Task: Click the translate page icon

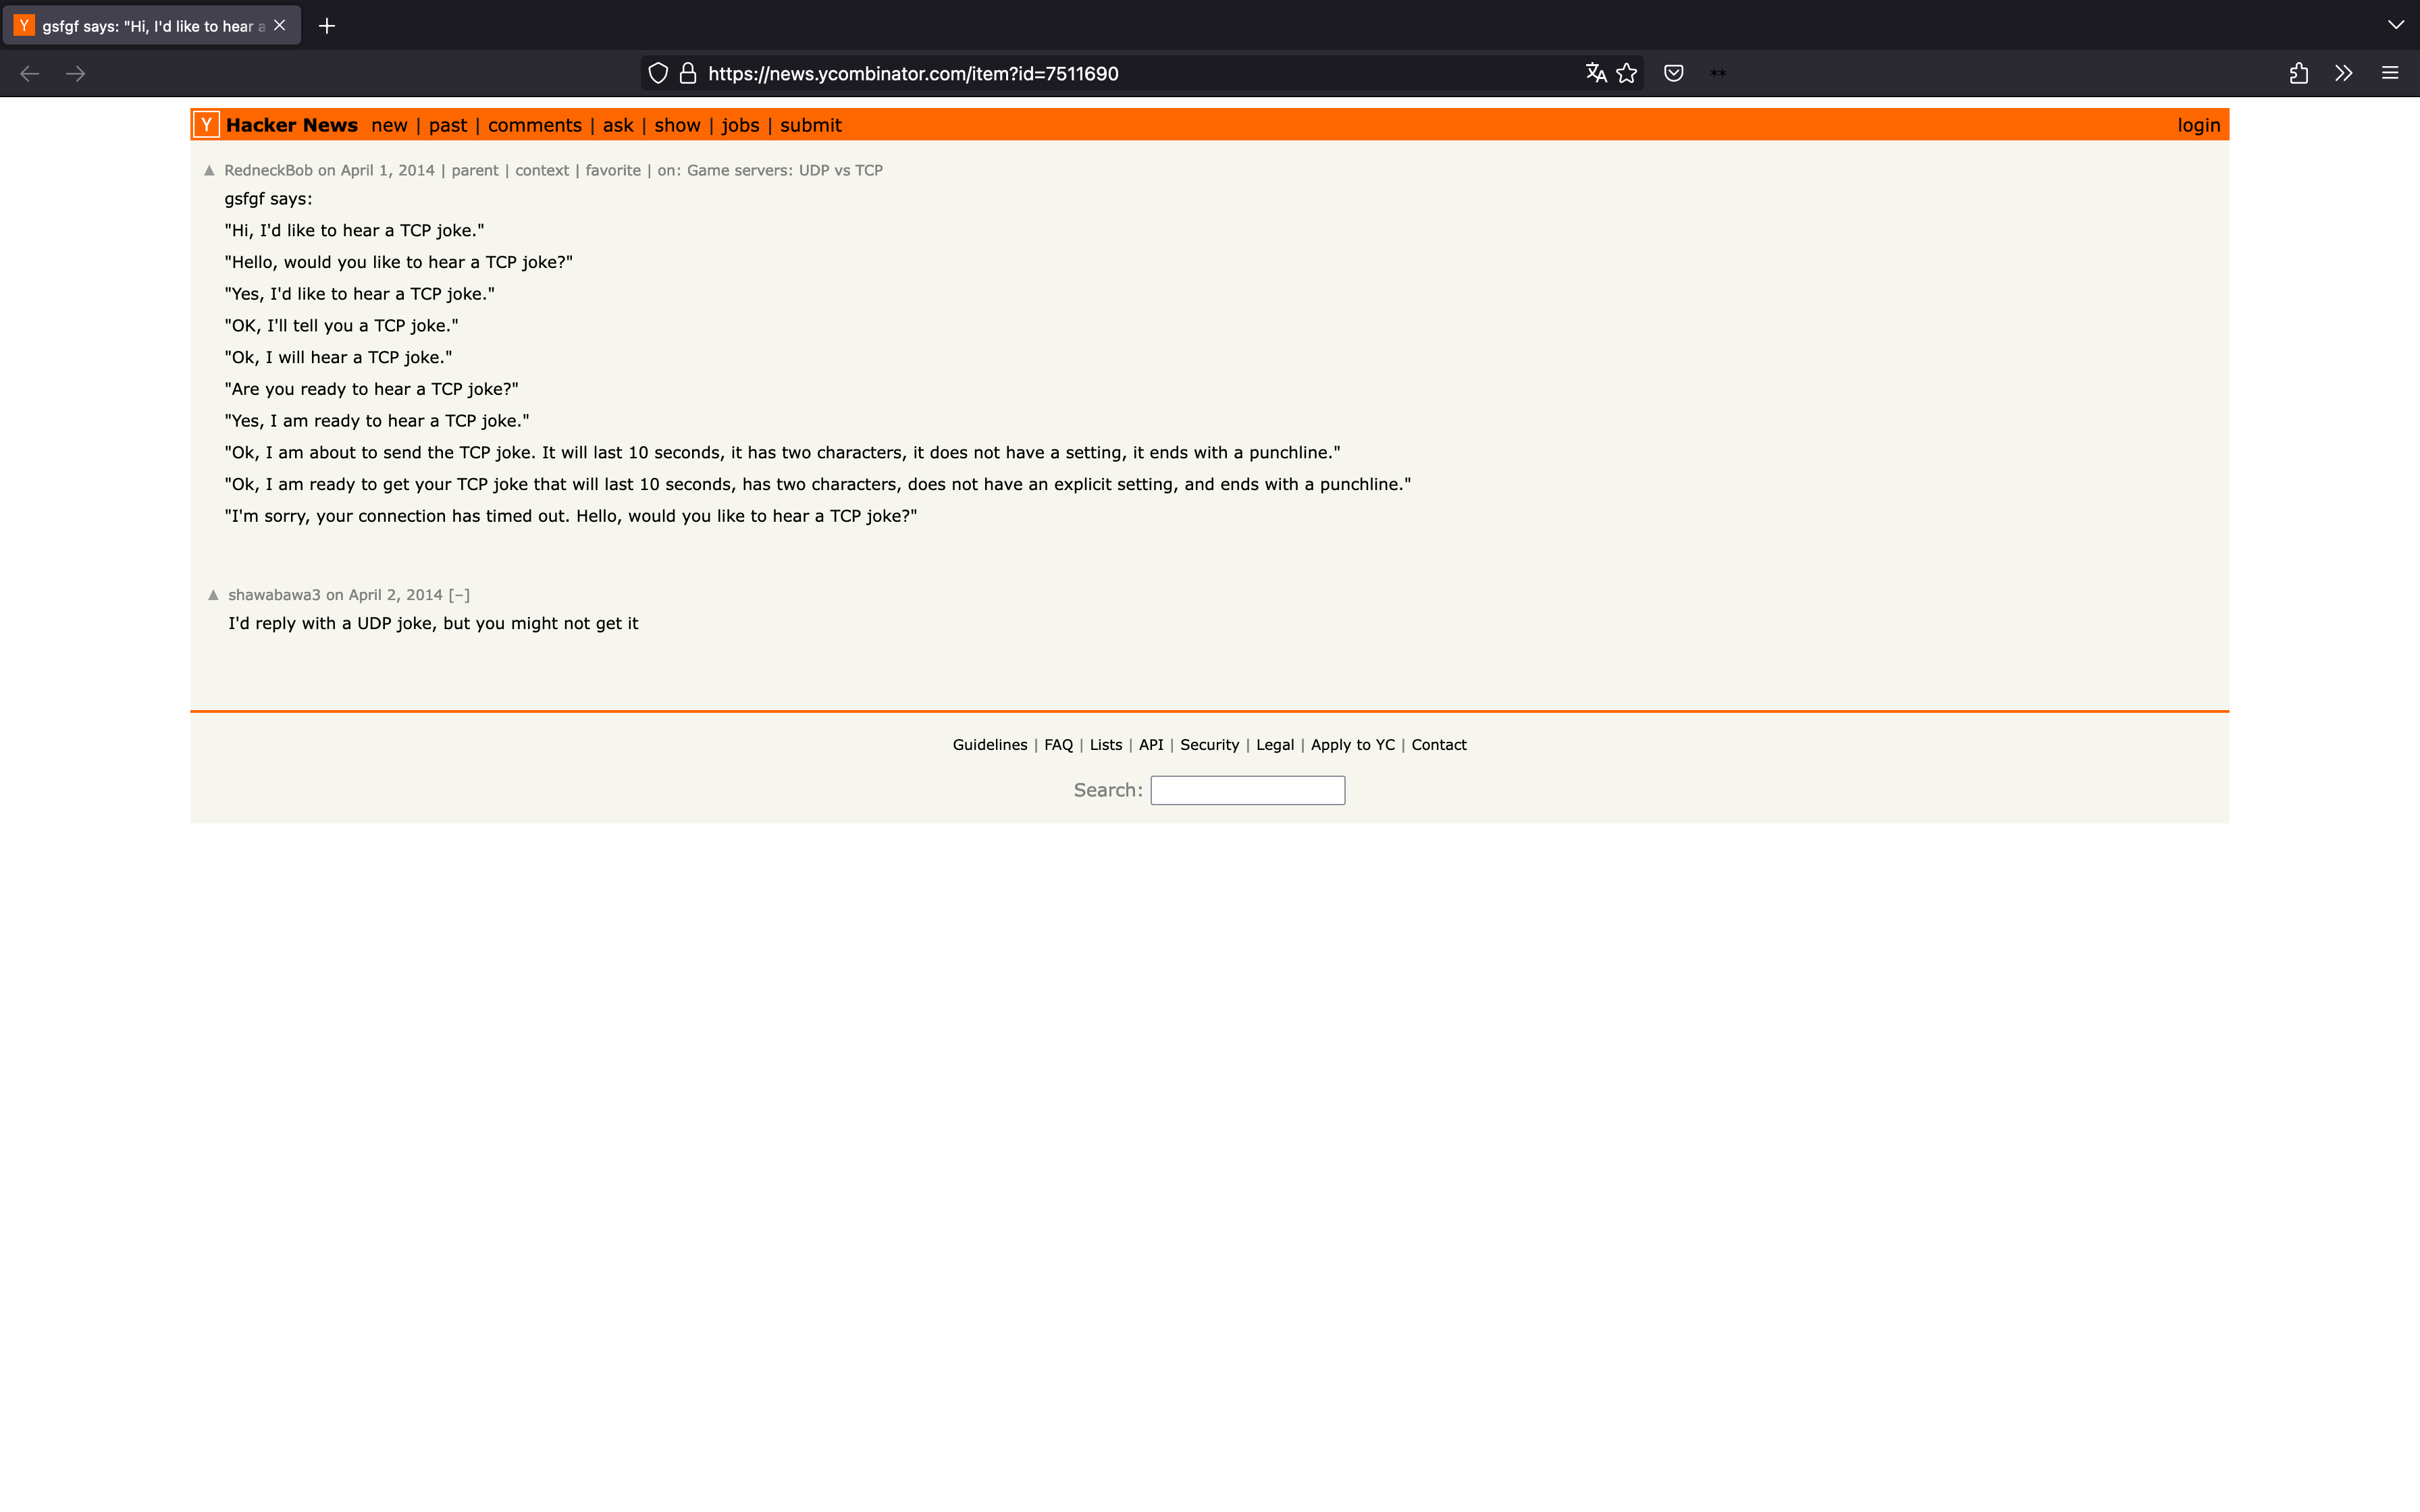Action: tap(1596, 73)
